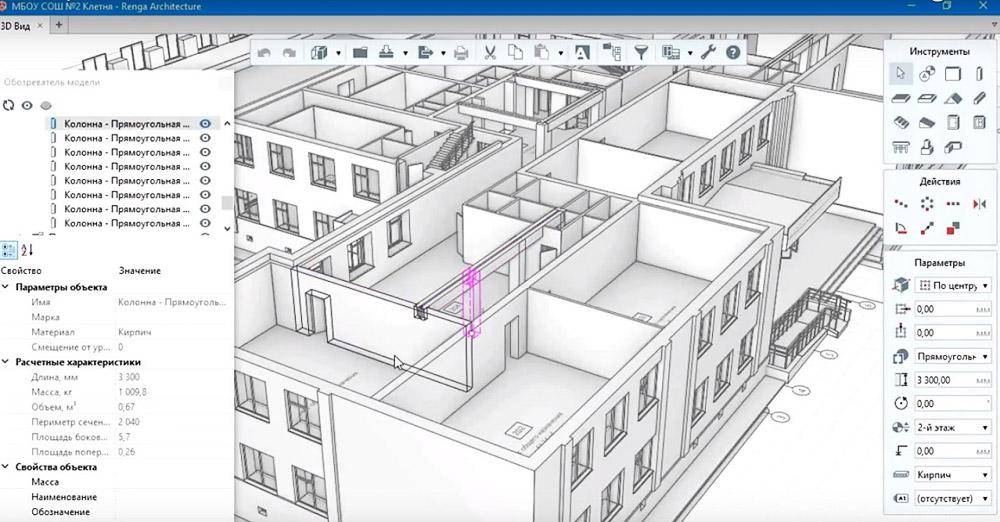The width and height of the screenshot is (1000, 522).
Task: Click the 3 300,00 height input field
Action: click(946, 380)
